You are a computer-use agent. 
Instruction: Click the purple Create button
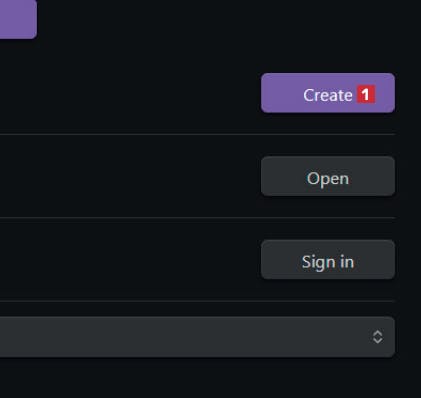[x=328, y=93]
